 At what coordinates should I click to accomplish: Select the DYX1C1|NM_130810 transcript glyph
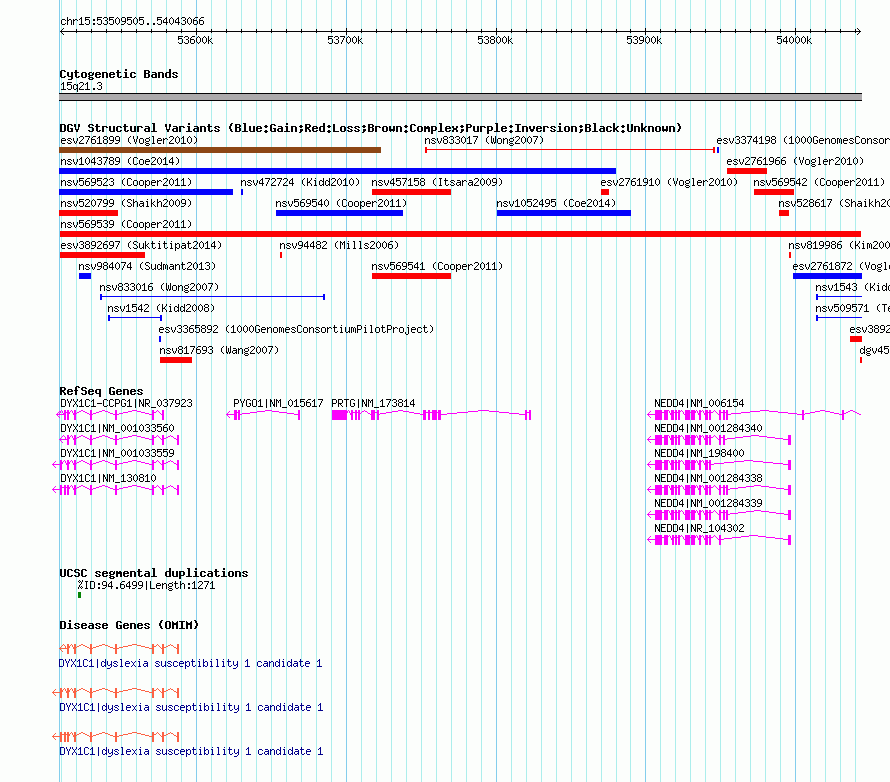[115, 490]
